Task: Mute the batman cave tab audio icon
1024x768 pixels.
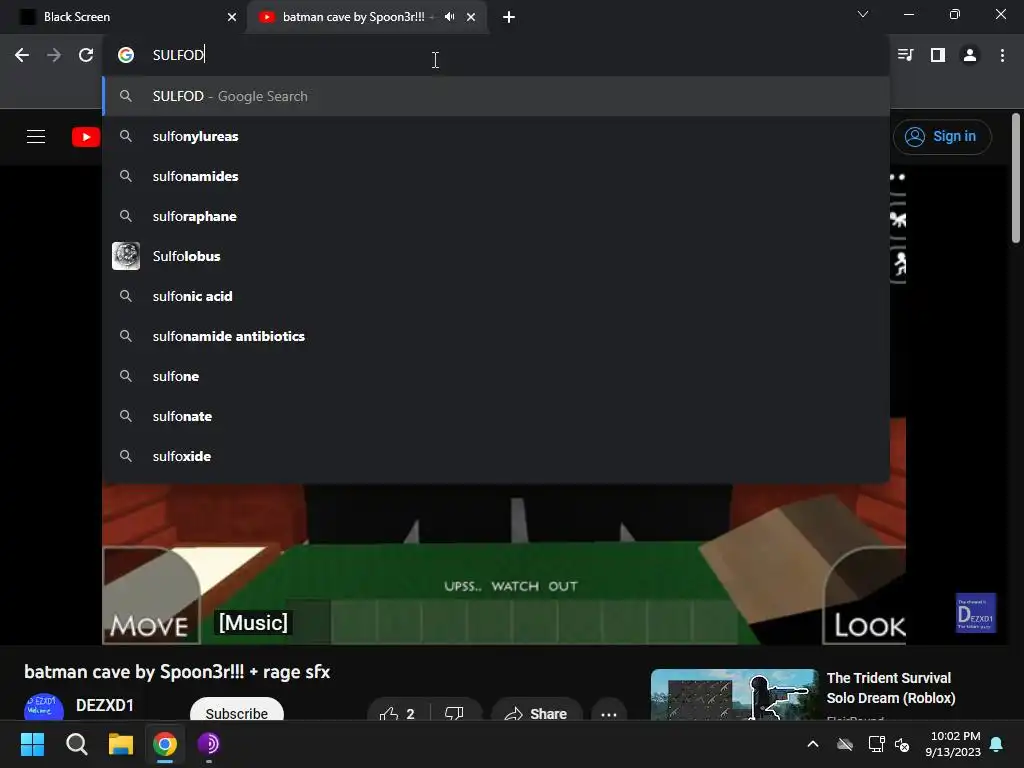Action: click(x=449, y=17)
